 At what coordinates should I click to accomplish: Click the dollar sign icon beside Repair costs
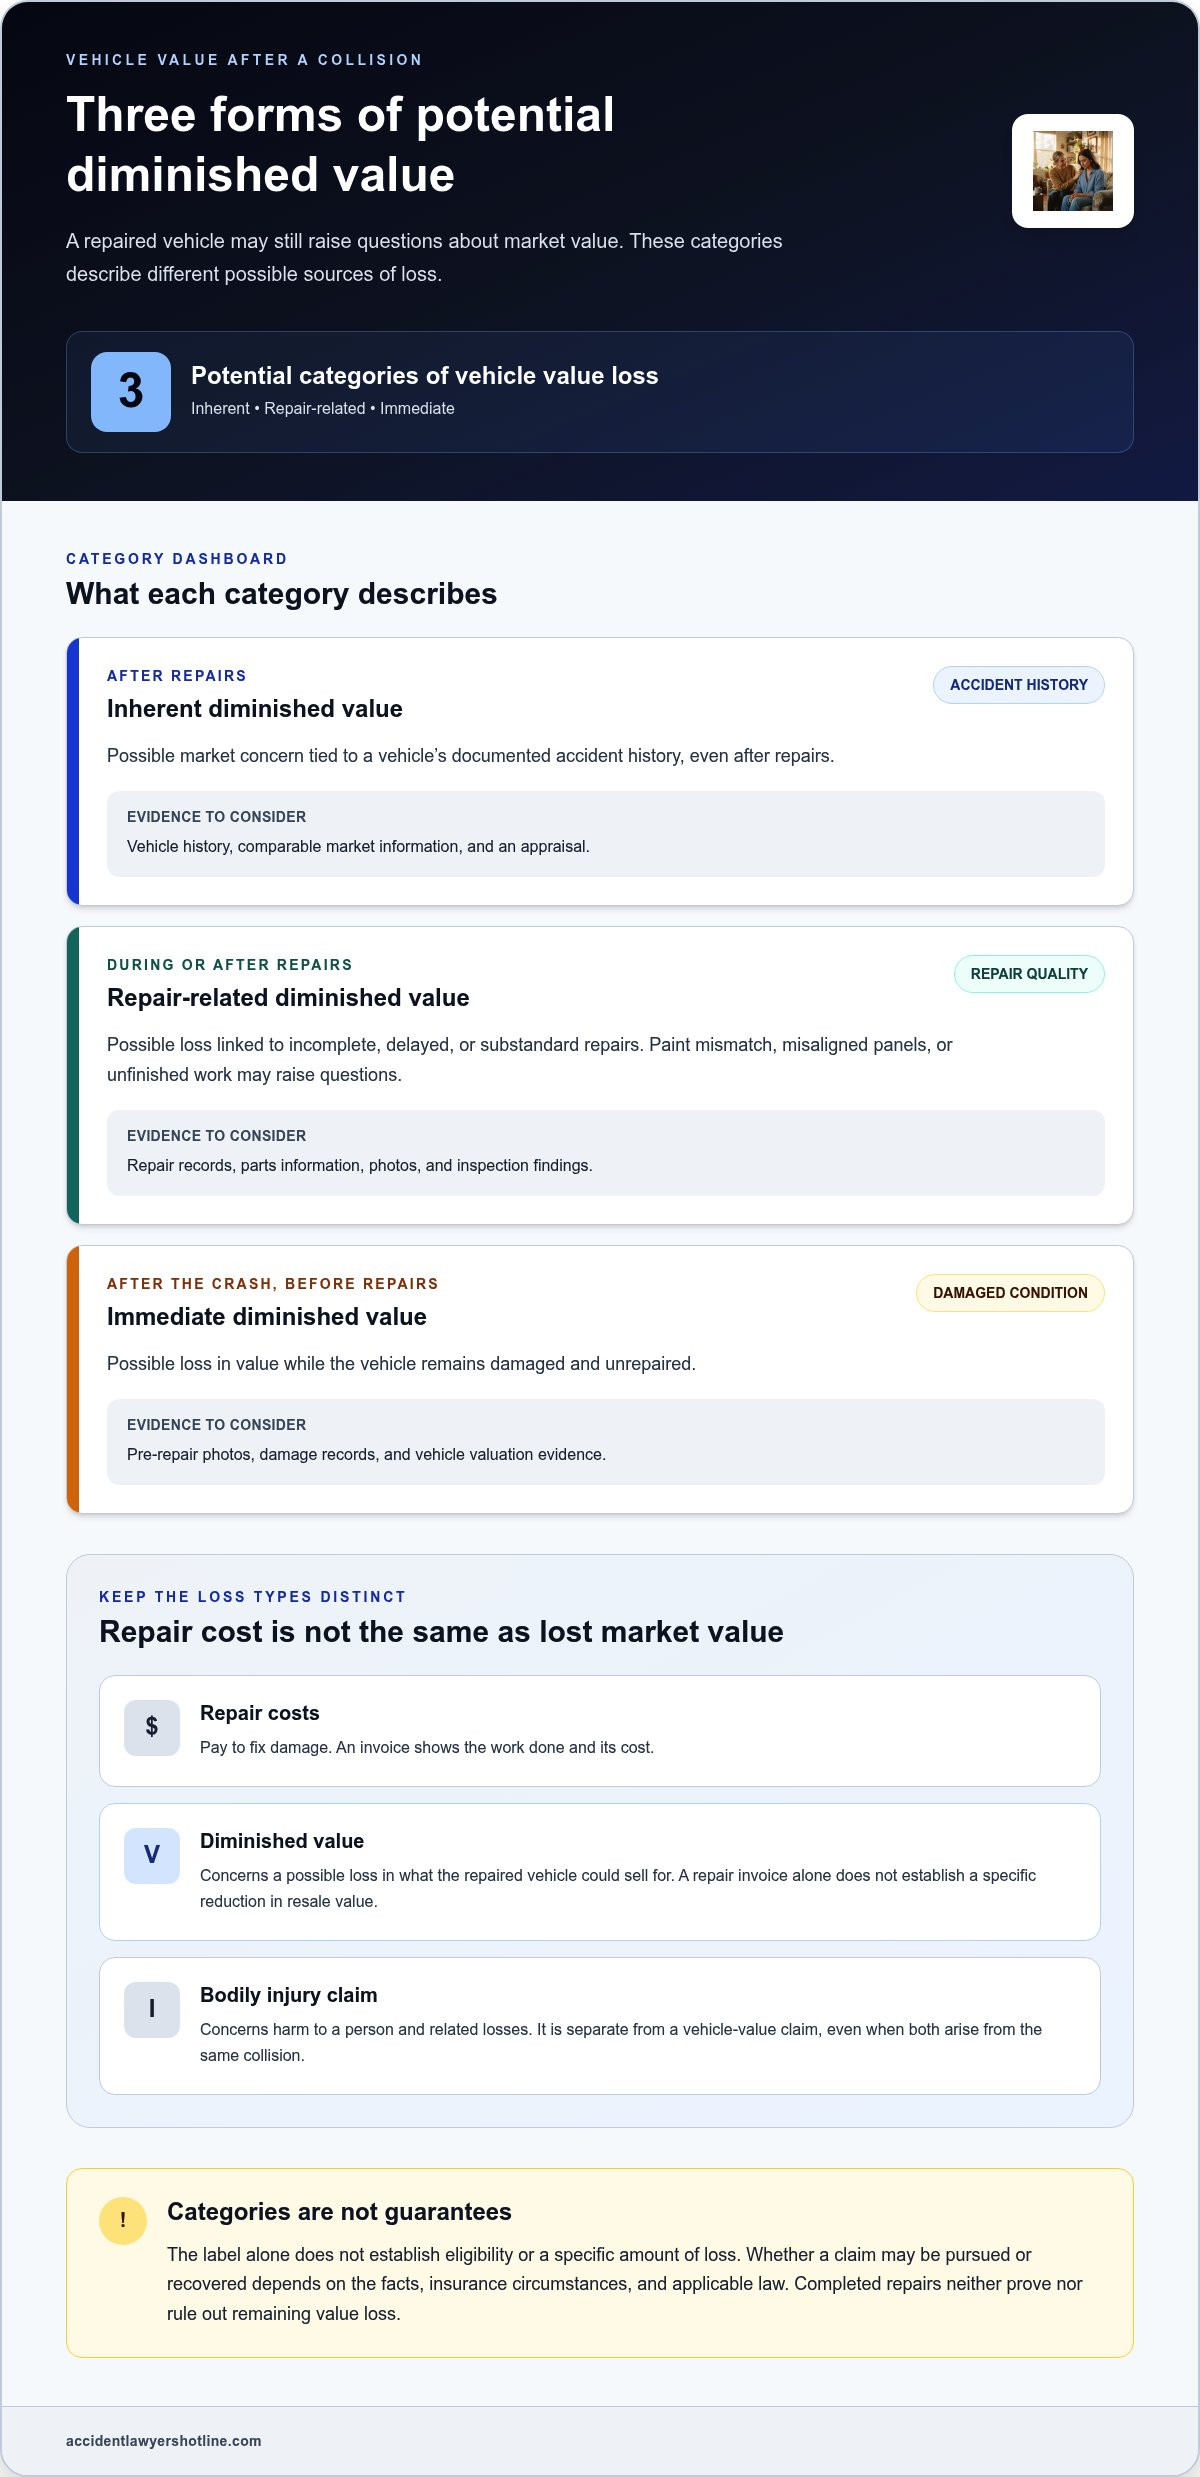click(152, 1727)
